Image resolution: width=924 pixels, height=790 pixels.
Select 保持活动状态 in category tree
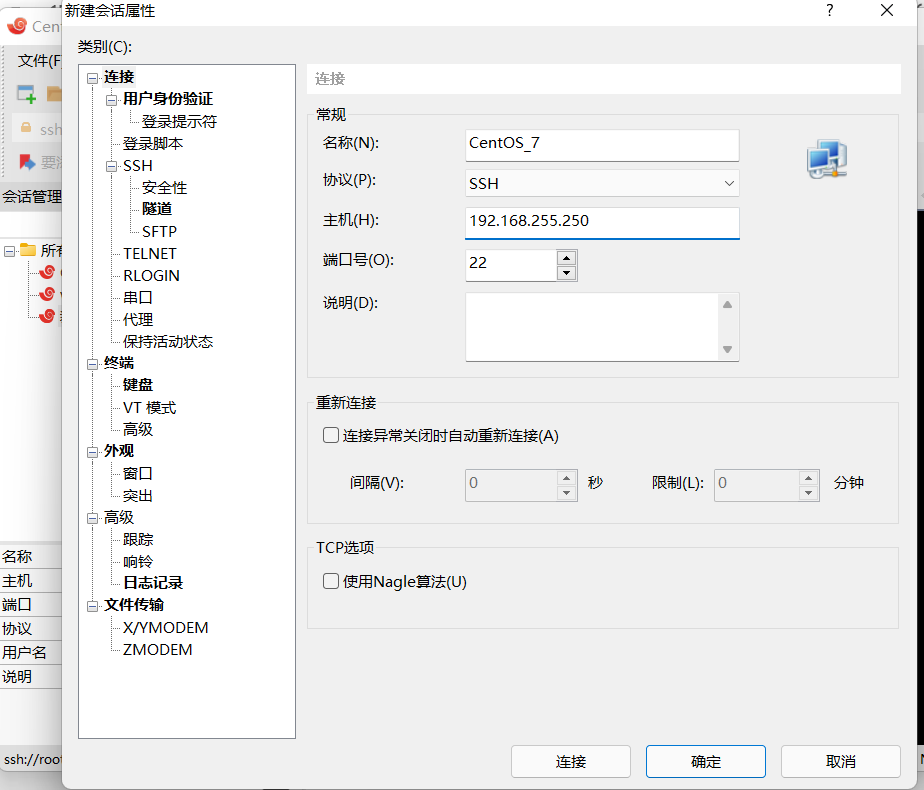(x=168, y=342)
